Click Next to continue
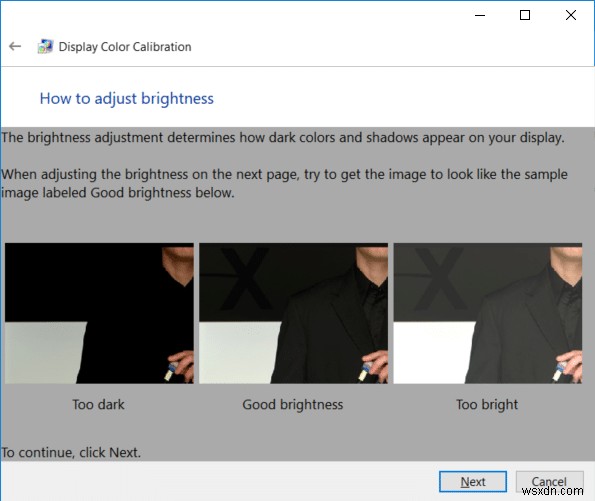Image resolution: width=595 pixels, height=501 pixels. (473, 482)
